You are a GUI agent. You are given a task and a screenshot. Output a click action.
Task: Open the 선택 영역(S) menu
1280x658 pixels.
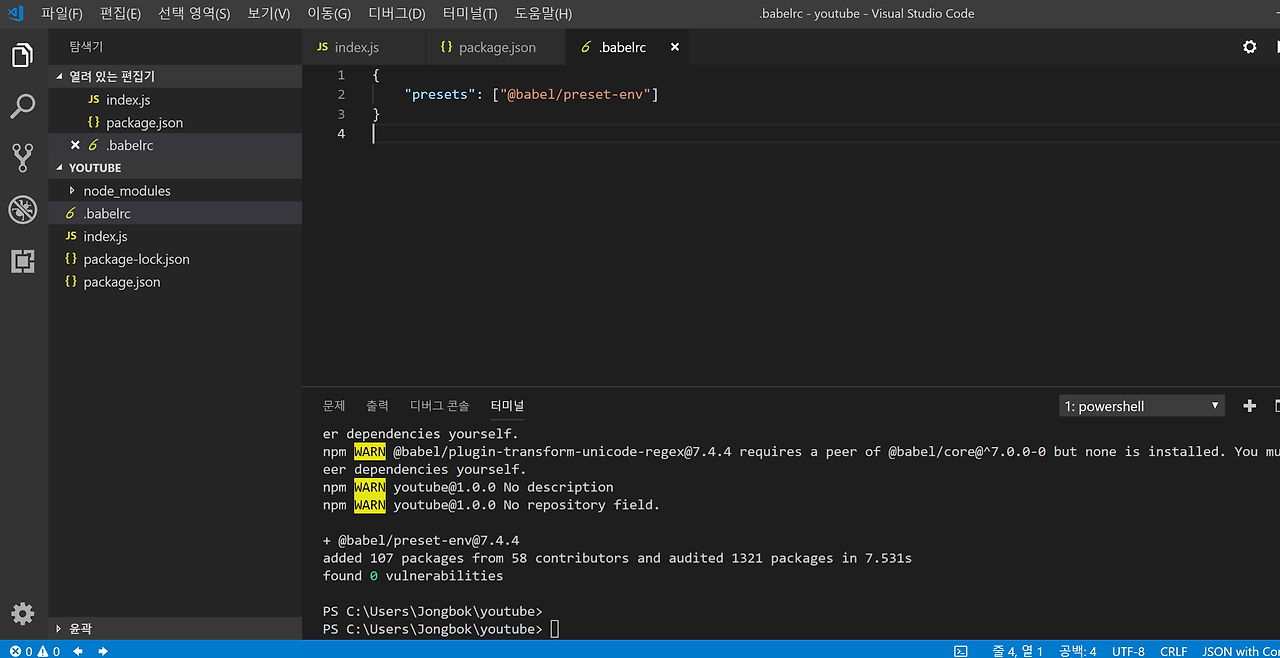(x=194, y=14)
